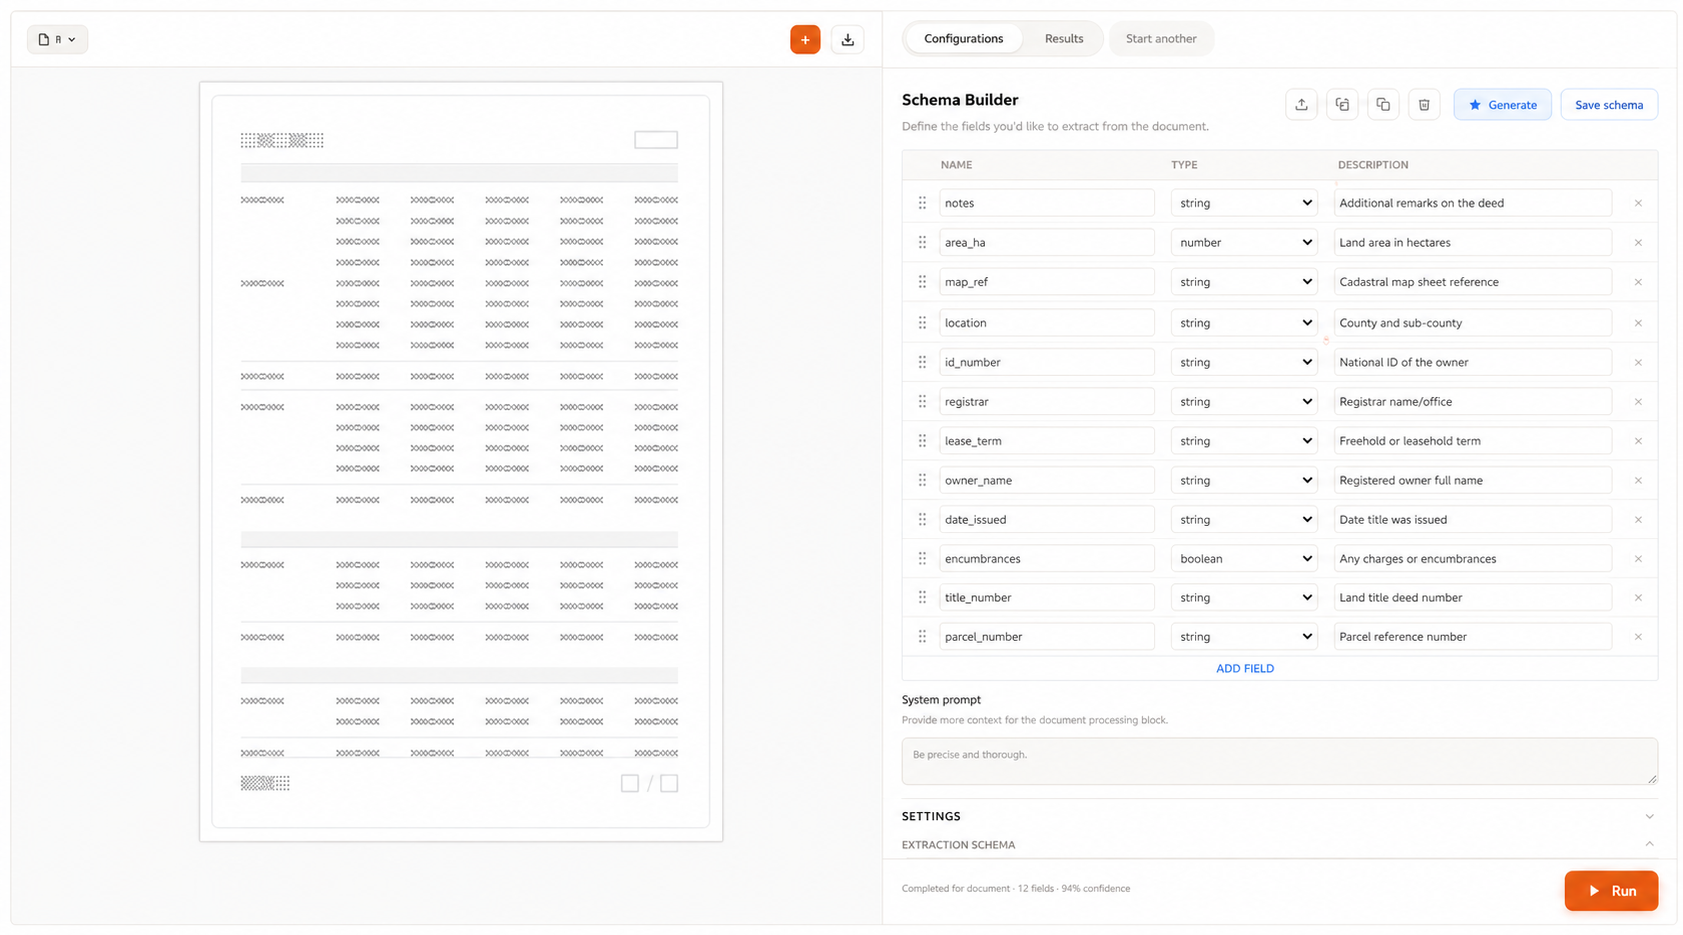The width and height of the screenshot is (1683, 935).
Task: Delete the schema with the trash icon
Action: click(1424, 105)
